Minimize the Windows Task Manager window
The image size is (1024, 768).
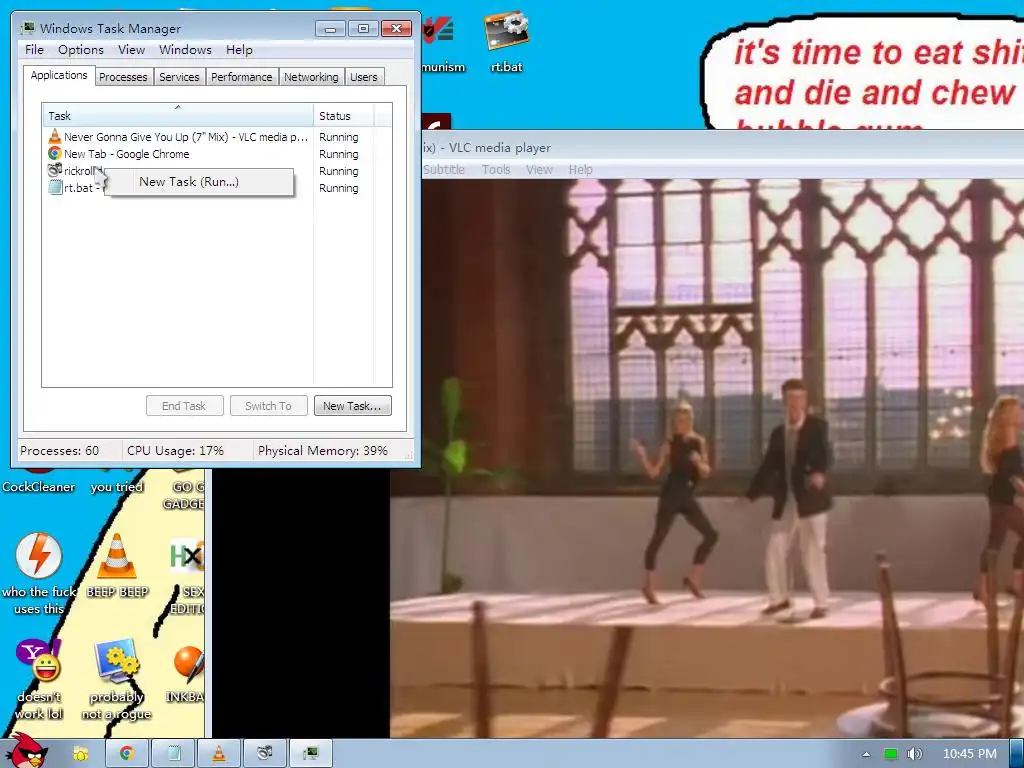coord(330,29)
